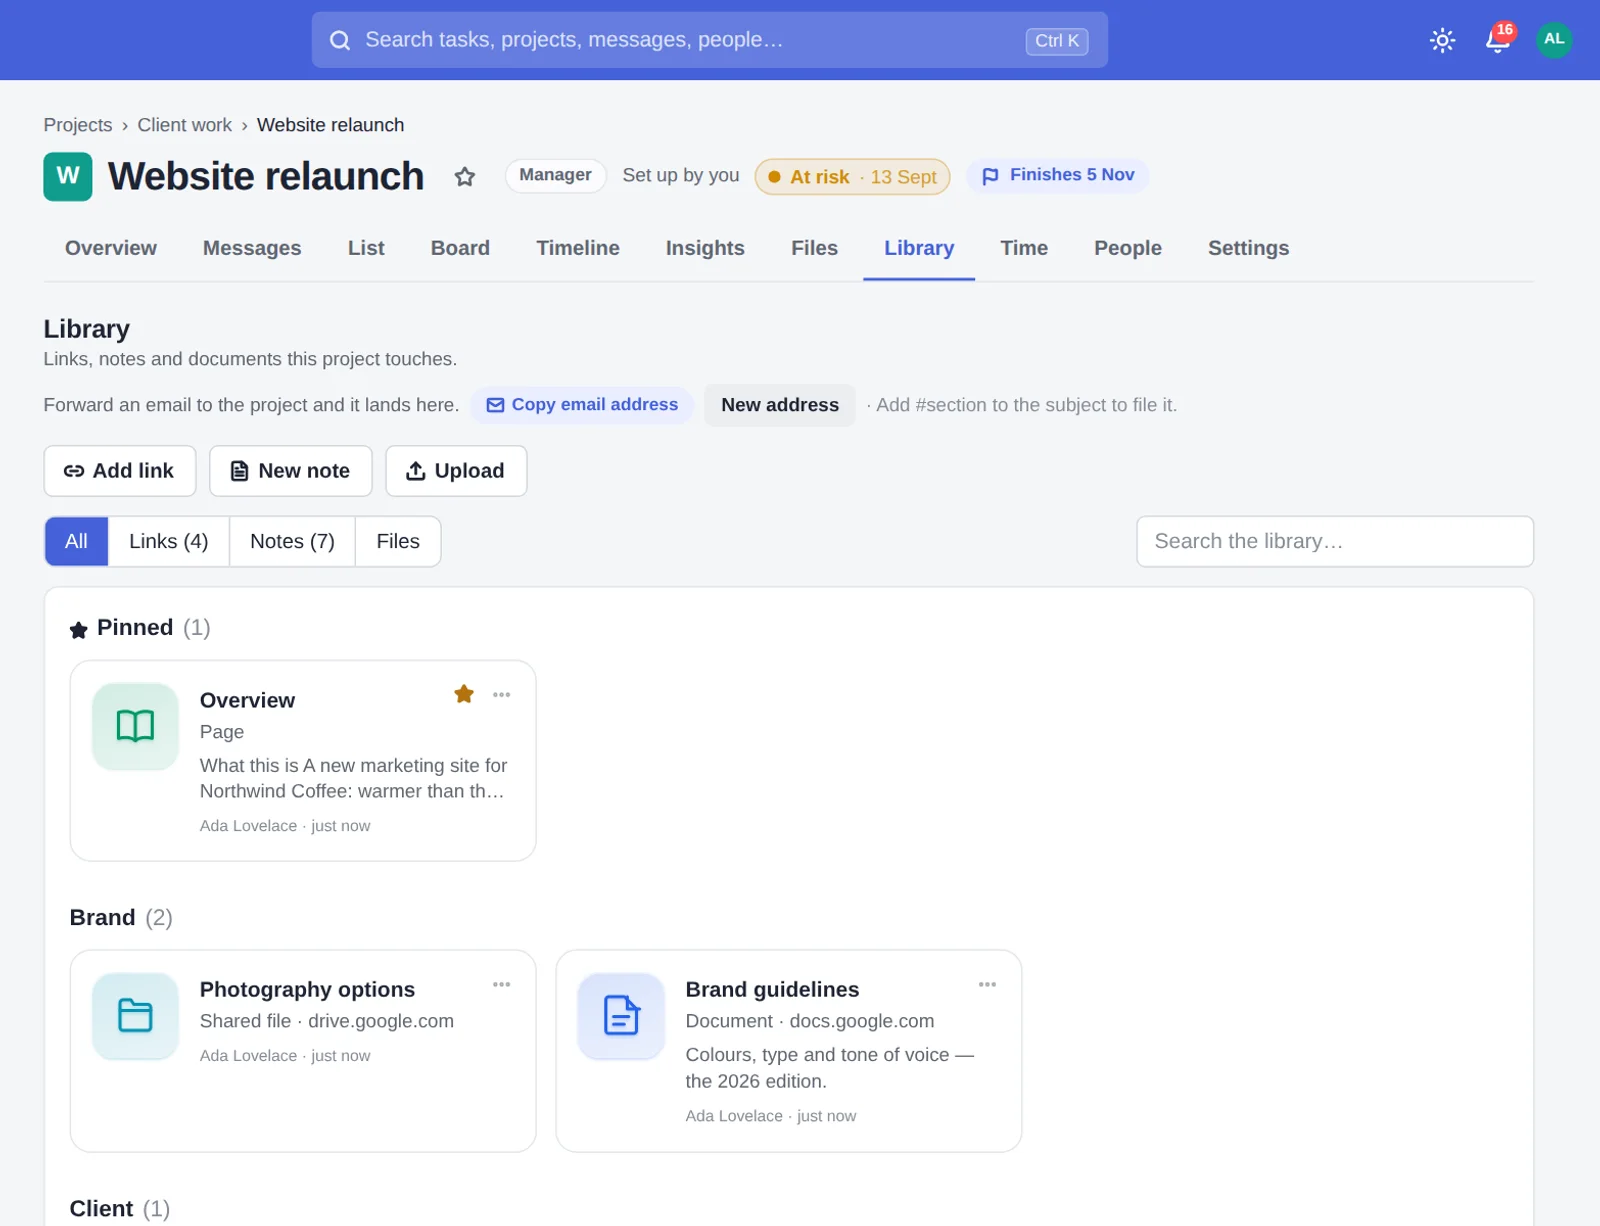Copy the project email address

(582, 405)
